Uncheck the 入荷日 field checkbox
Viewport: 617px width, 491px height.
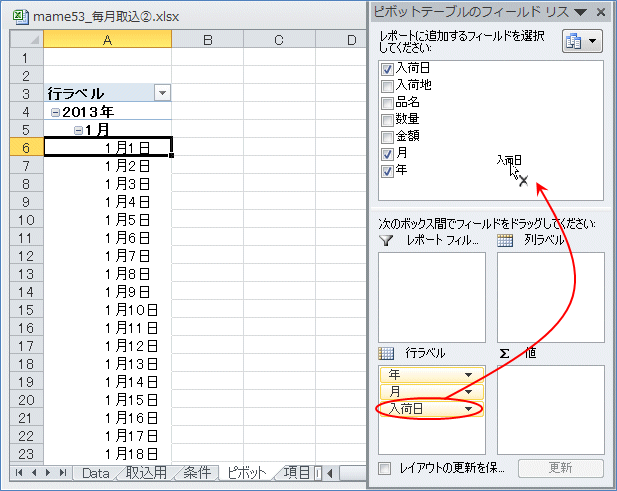click(x=387, y=69)
